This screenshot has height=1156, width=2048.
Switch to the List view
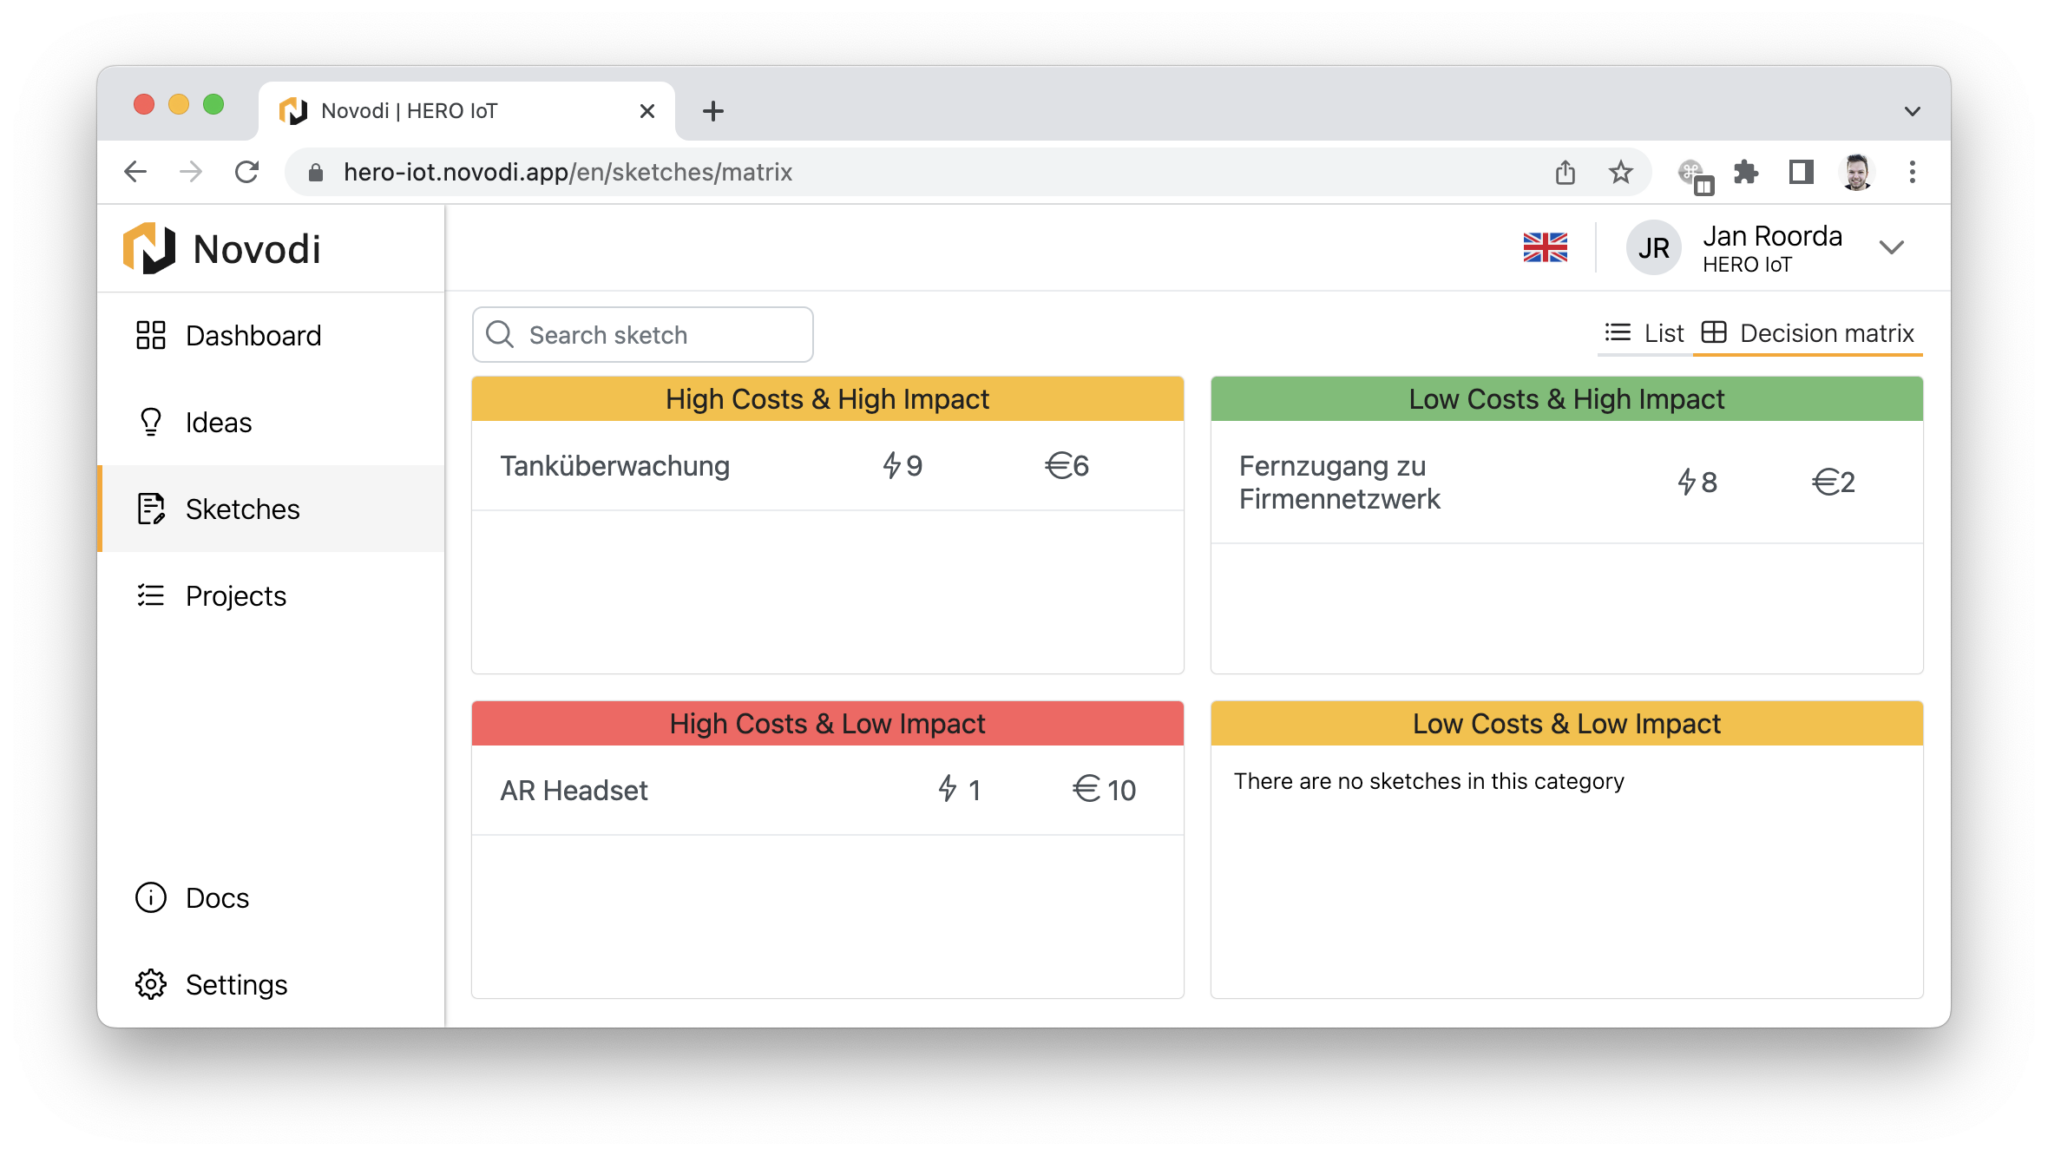(x=1644, y=333)
